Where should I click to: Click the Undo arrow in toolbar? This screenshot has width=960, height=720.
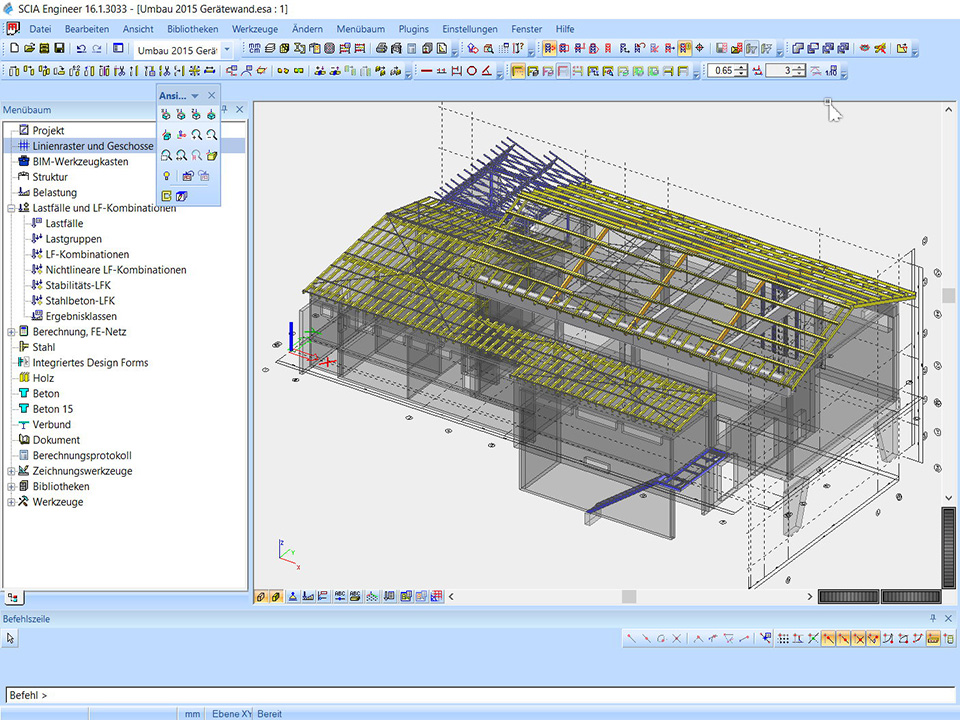(x=80, y=48)
